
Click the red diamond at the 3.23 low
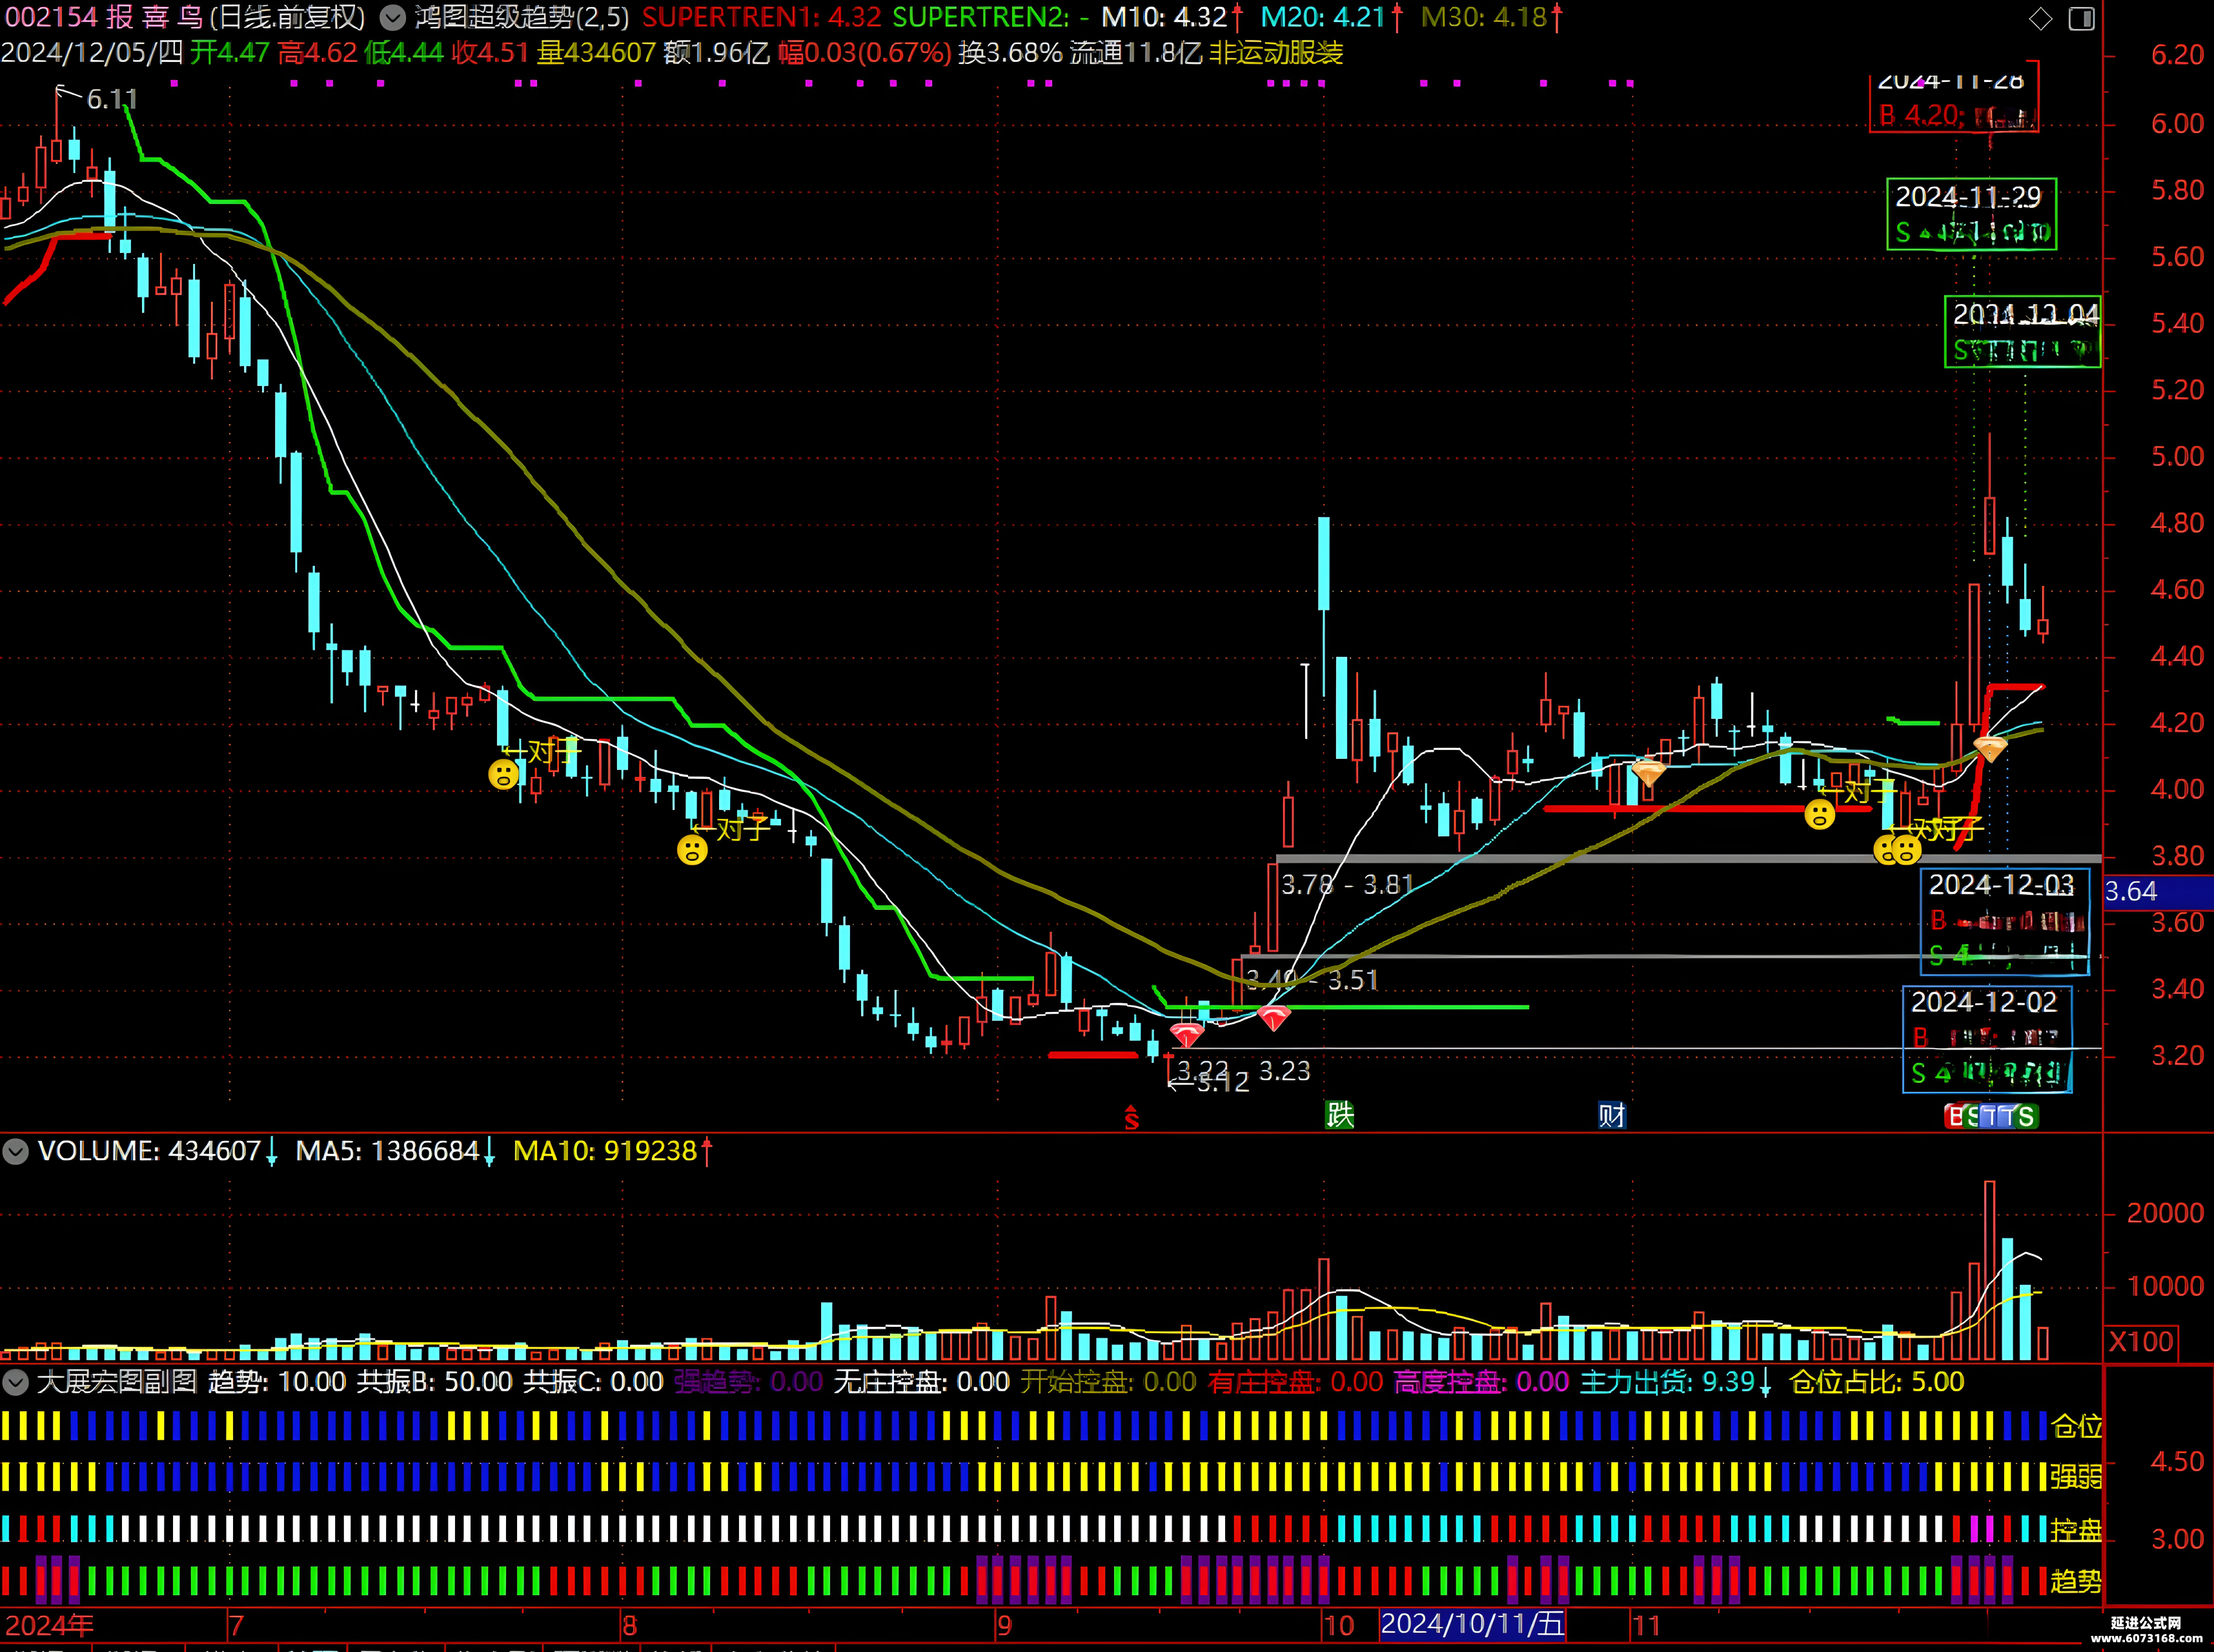pos(1273,1018)
